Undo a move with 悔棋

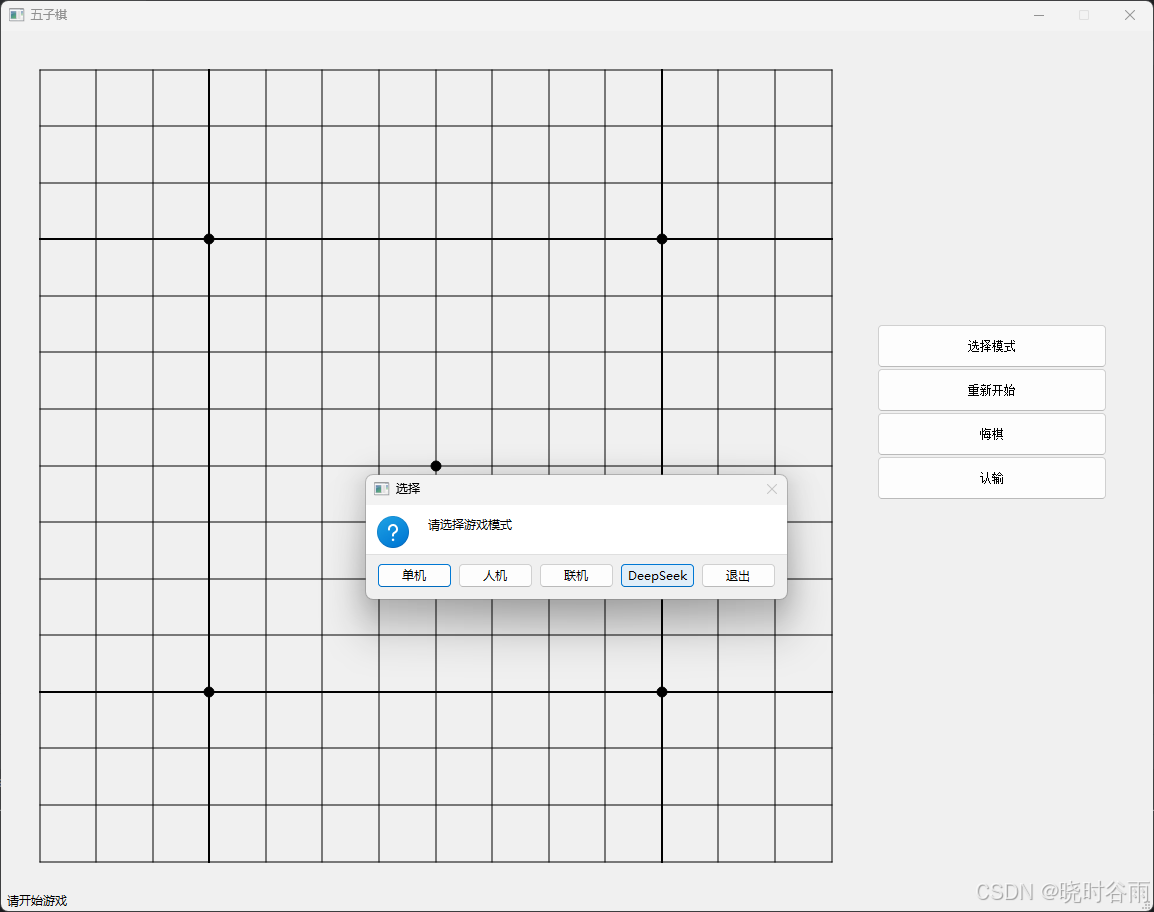pos(991,434)
